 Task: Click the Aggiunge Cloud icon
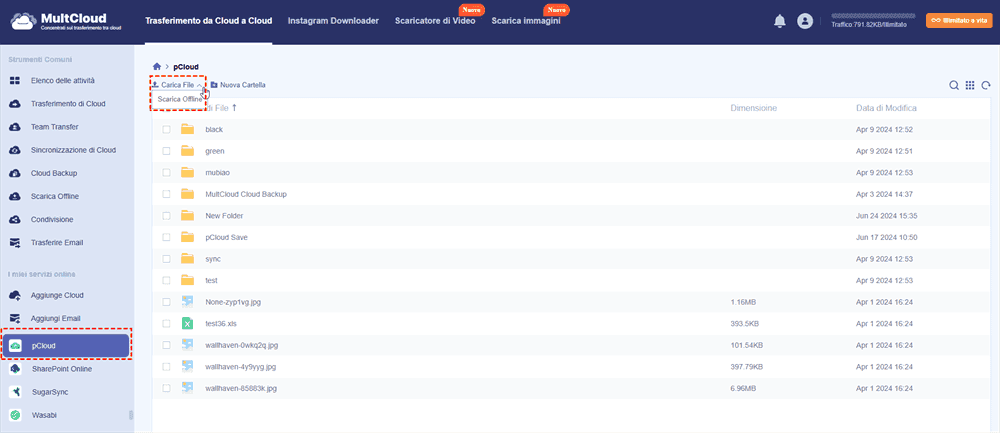15,295
